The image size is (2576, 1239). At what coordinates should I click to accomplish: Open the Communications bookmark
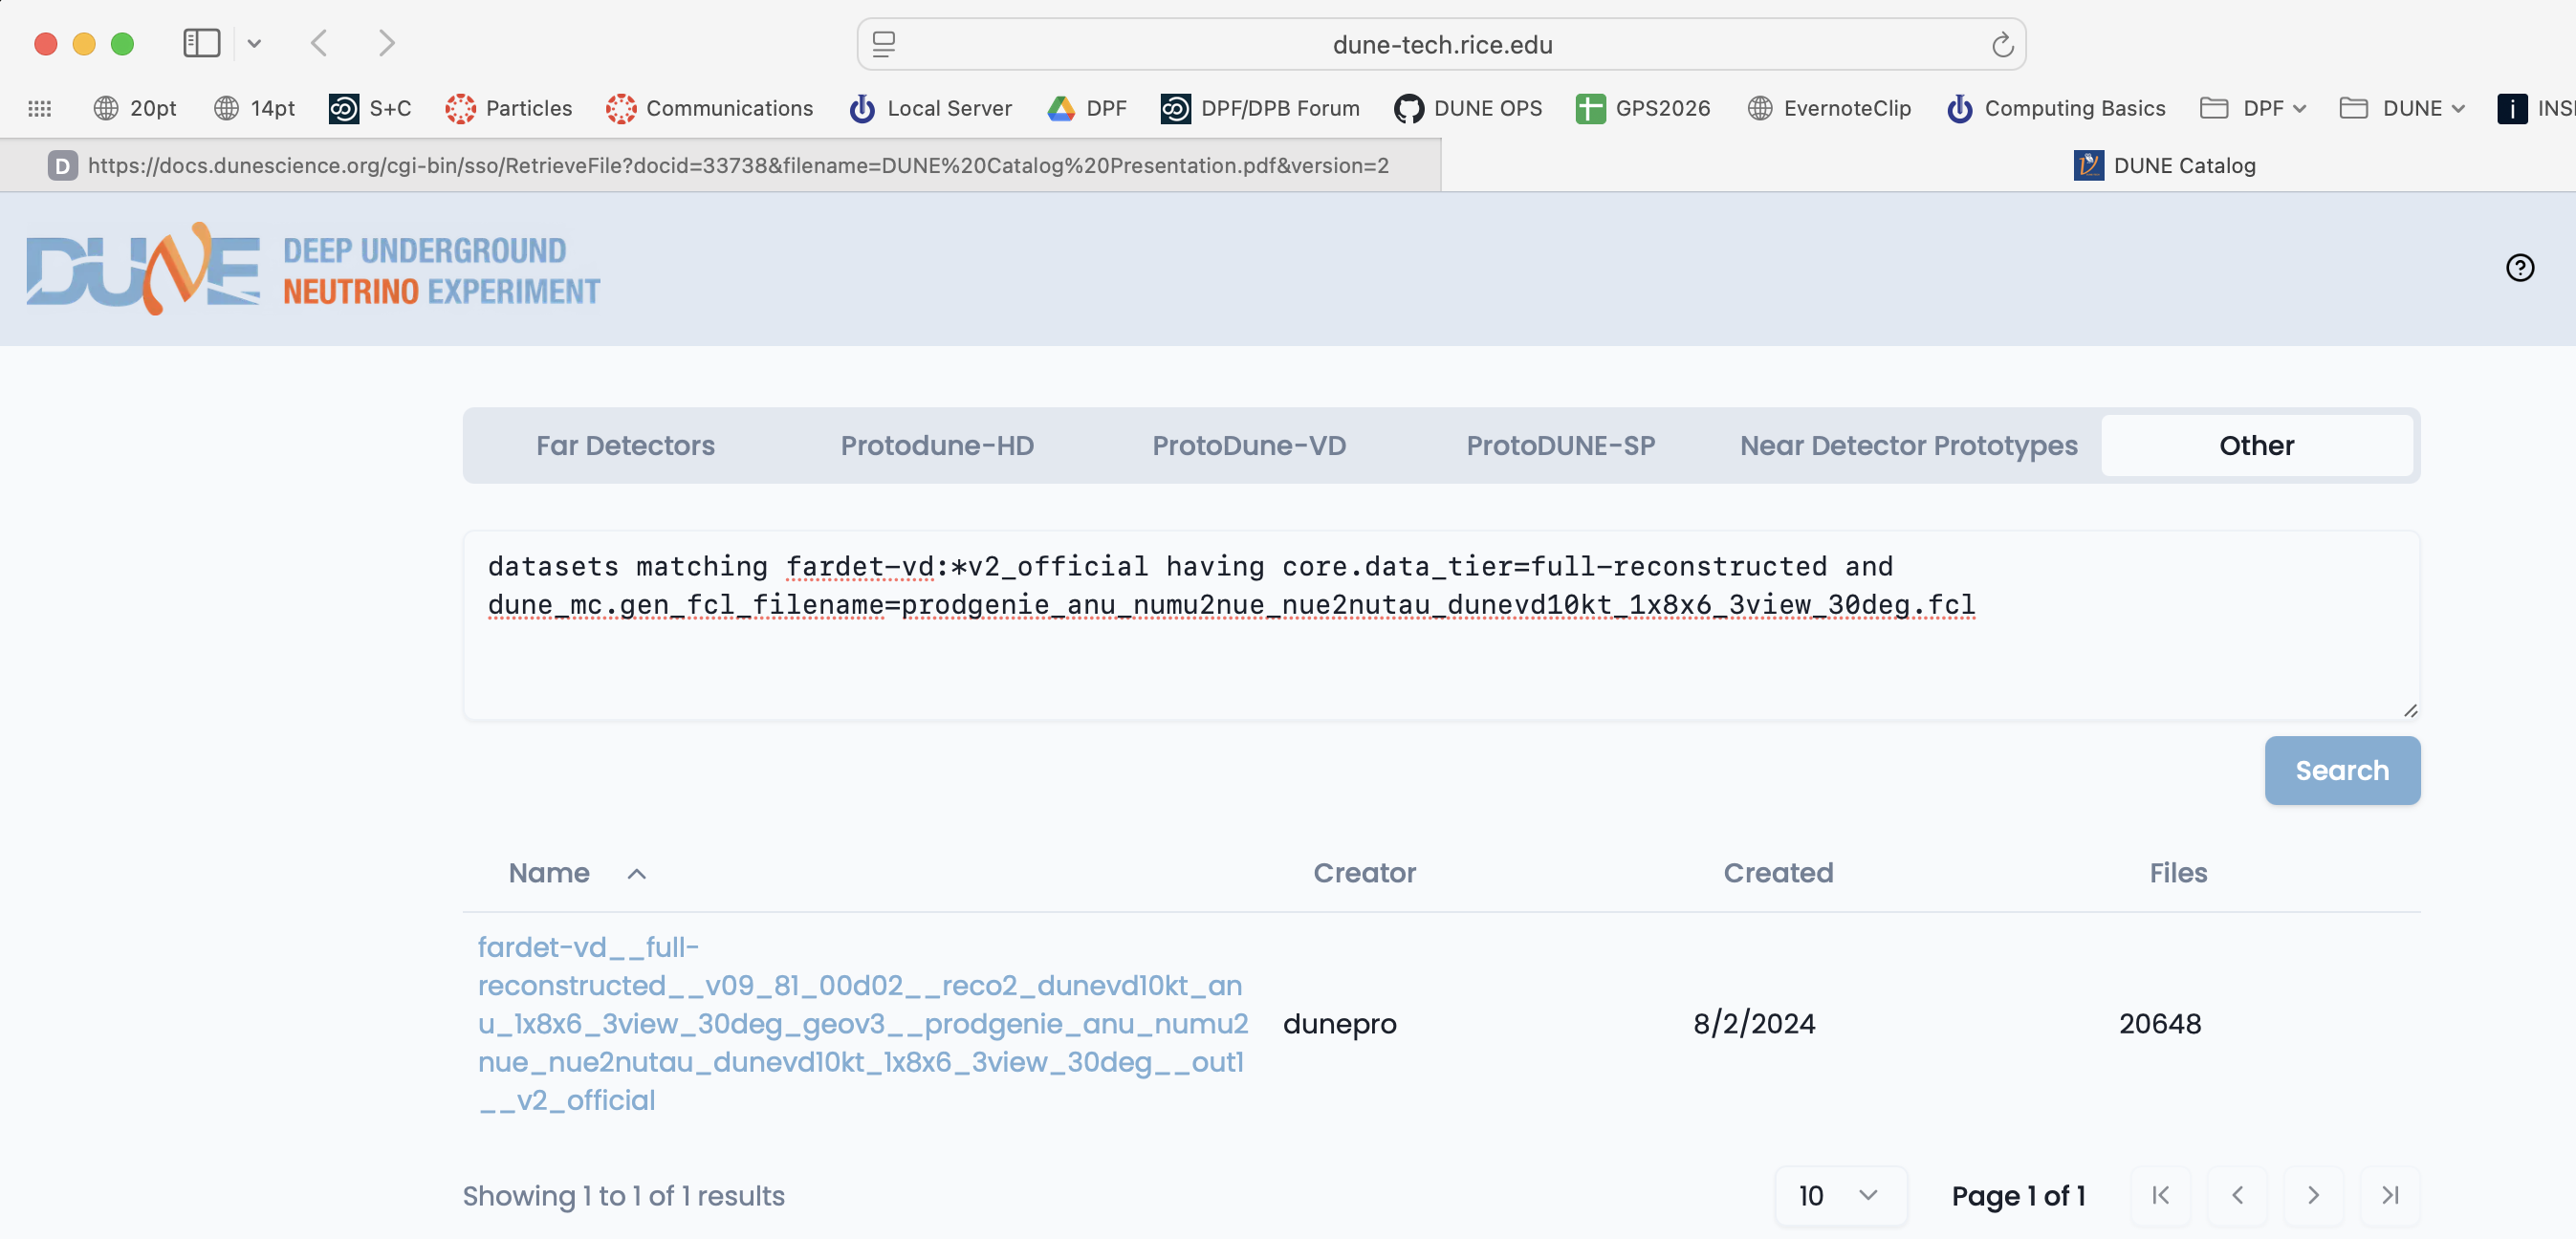710,108
